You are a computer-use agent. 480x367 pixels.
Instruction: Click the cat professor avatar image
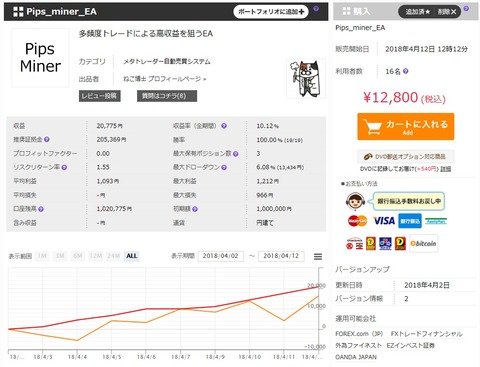coord(306,79)
